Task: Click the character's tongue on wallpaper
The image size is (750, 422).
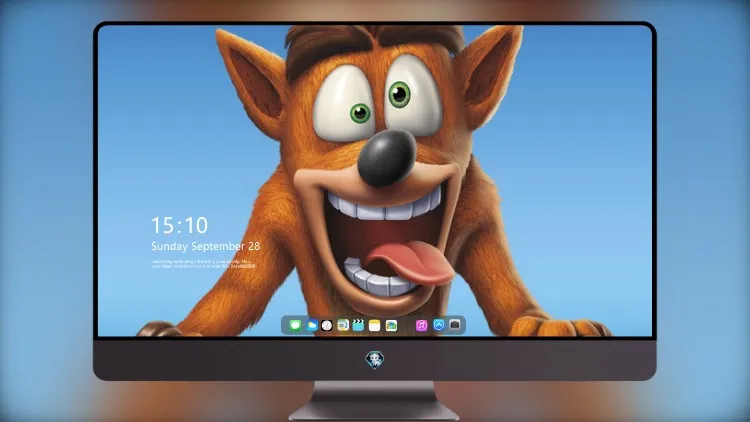Action: point(409,262)
